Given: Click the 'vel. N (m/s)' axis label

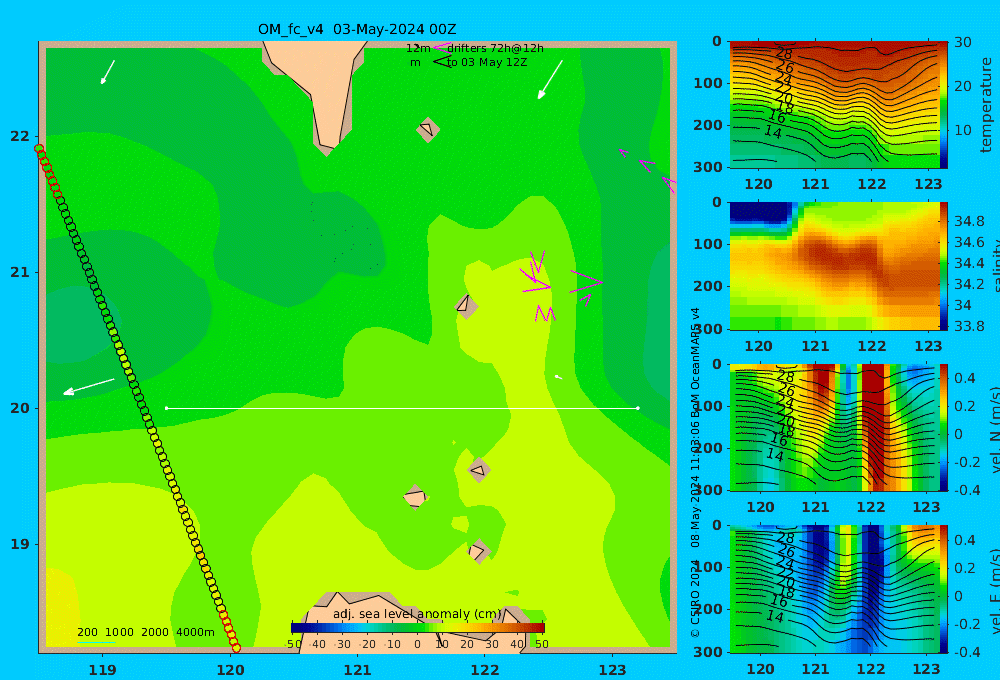Looking at the screenshot, I should [994, 429].
